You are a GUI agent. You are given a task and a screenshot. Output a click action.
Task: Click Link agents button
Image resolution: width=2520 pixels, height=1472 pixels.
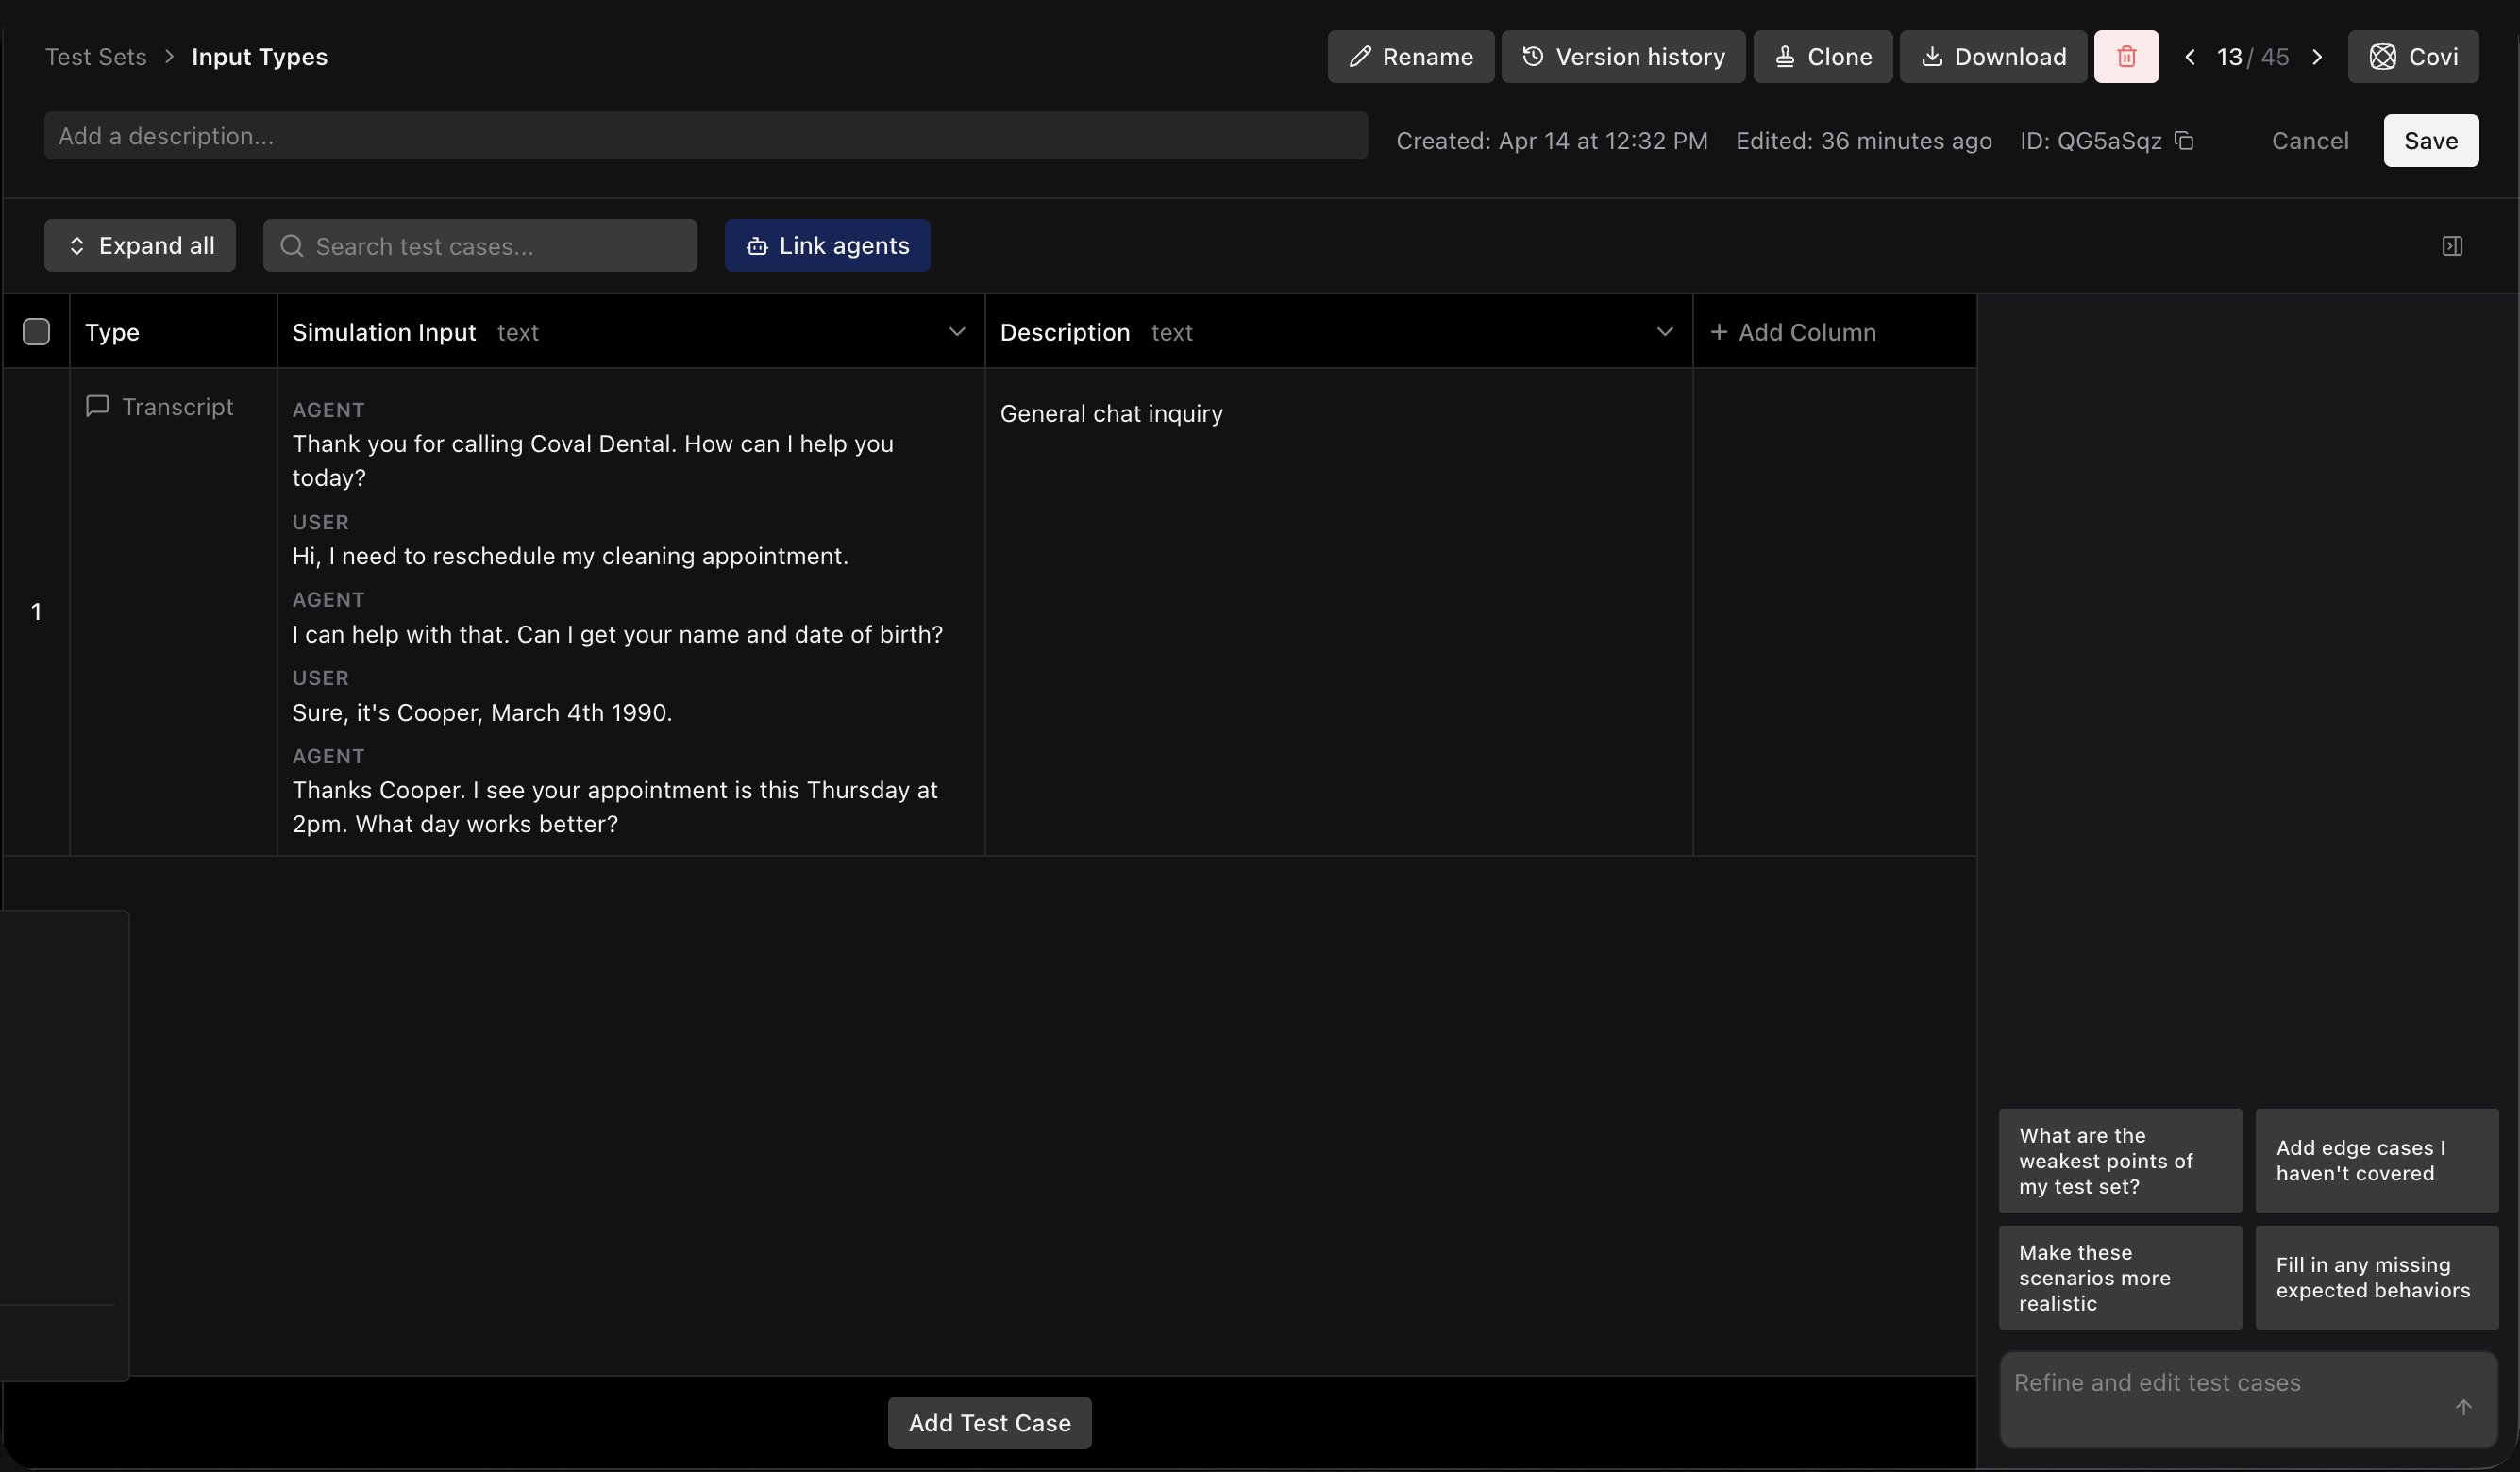pyautogui.click(x=827, y=246)
